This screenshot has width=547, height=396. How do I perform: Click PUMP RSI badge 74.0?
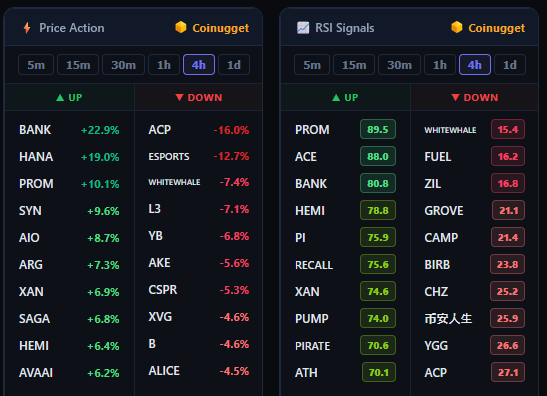378,318
